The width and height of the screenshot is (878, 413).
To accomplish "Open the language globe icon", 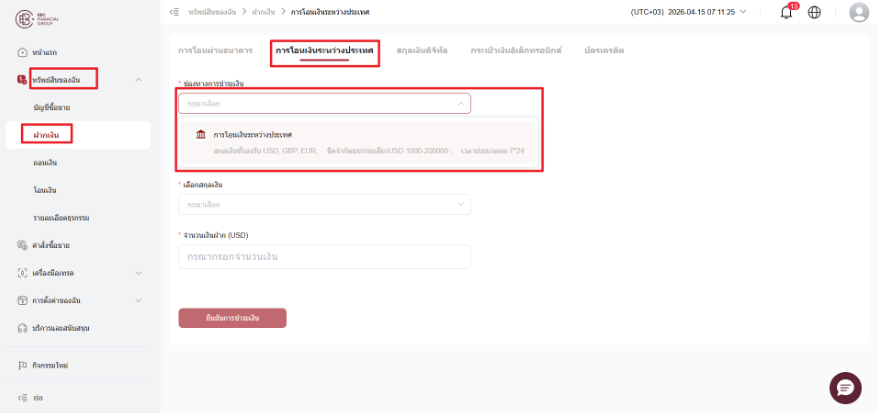I will pyautogui.click(x=814, y=12).
